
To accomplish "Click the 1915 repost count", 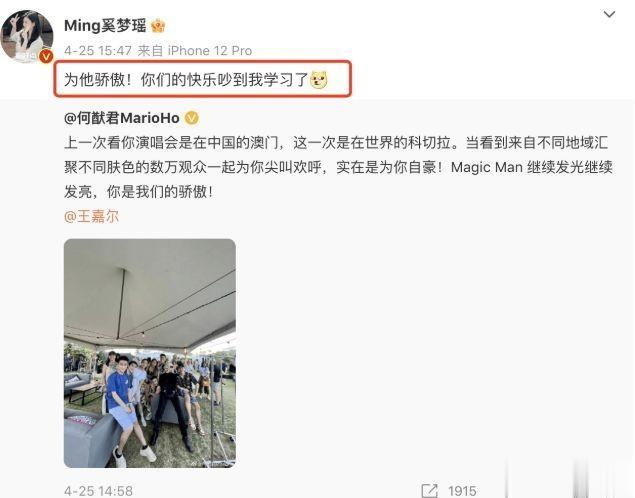I will 462,491.
